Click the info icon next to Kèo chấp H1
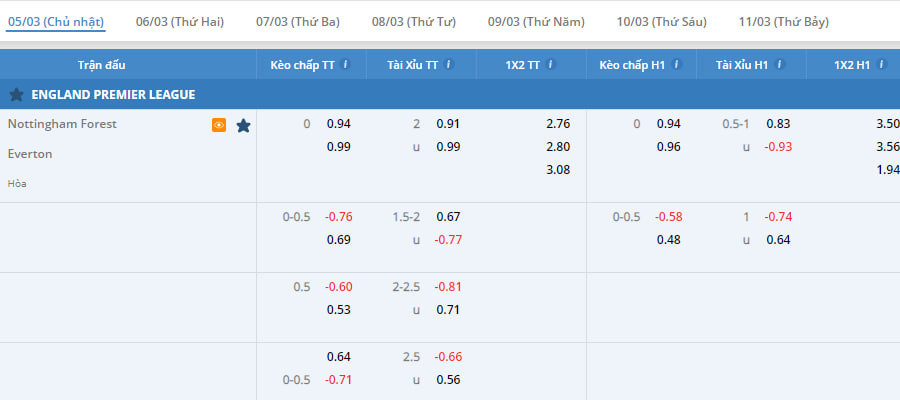Screen dimensions: 900x400 (676, 65)
